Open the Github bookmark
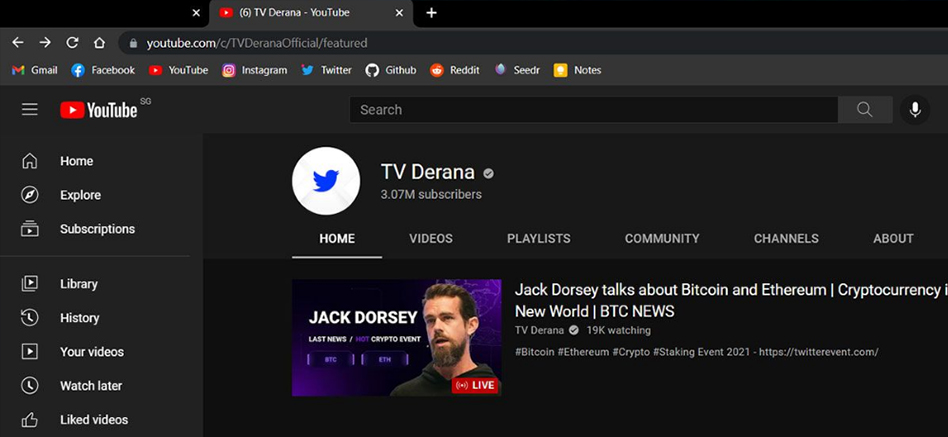The width and height of the screenshot is (948, 437). [391, 70]
